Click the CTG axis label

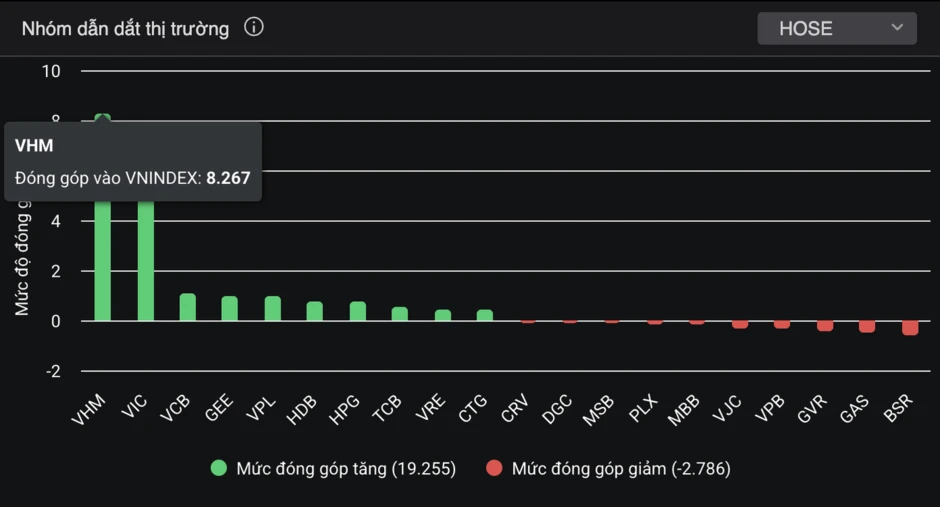coord(472,409)
